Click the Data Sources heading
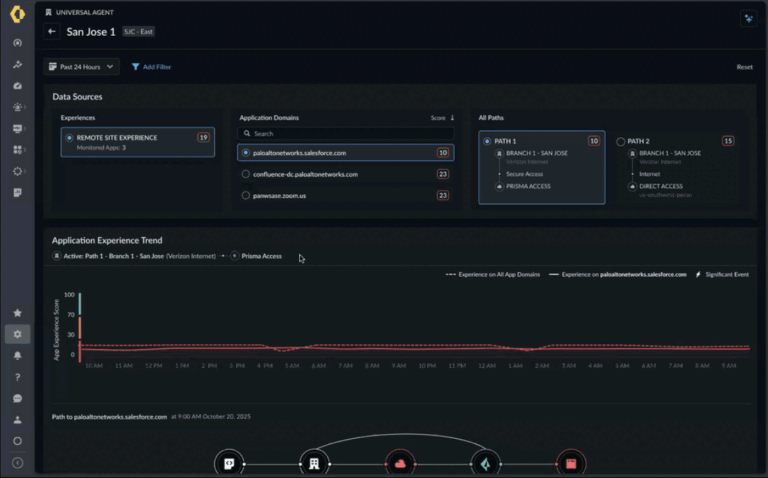Viewport: 768px width, 478px height. [77, 97]
